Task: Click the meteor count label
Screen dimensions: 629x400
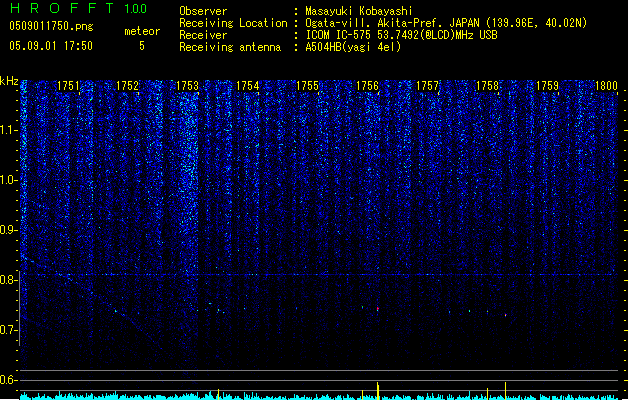Action: point(142,31)
